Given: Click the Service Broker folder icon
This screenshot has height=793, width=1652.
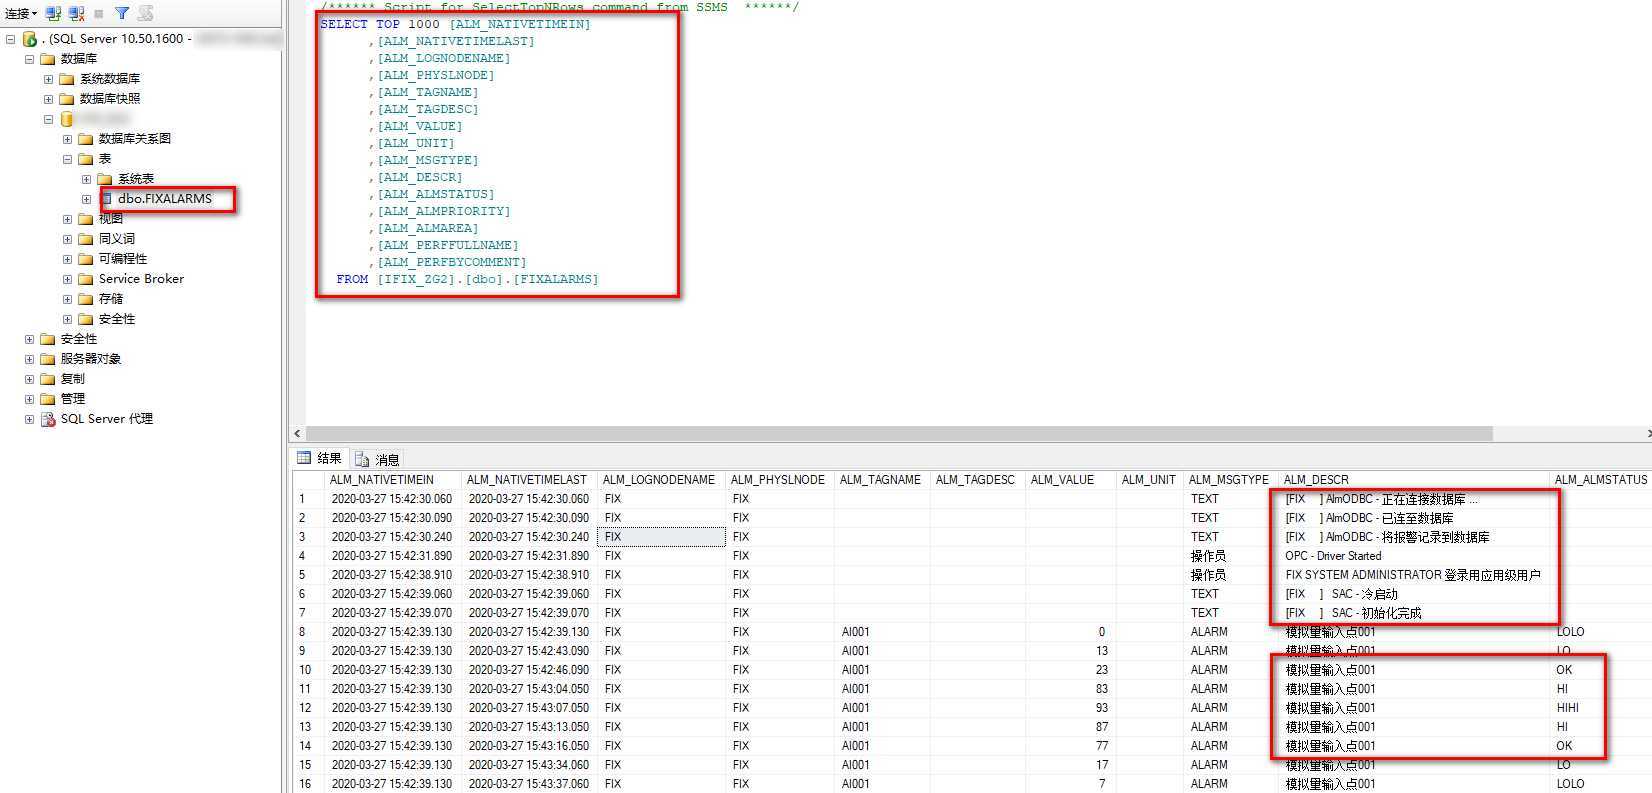Looking at the screenshot, I should click(86, 279).
